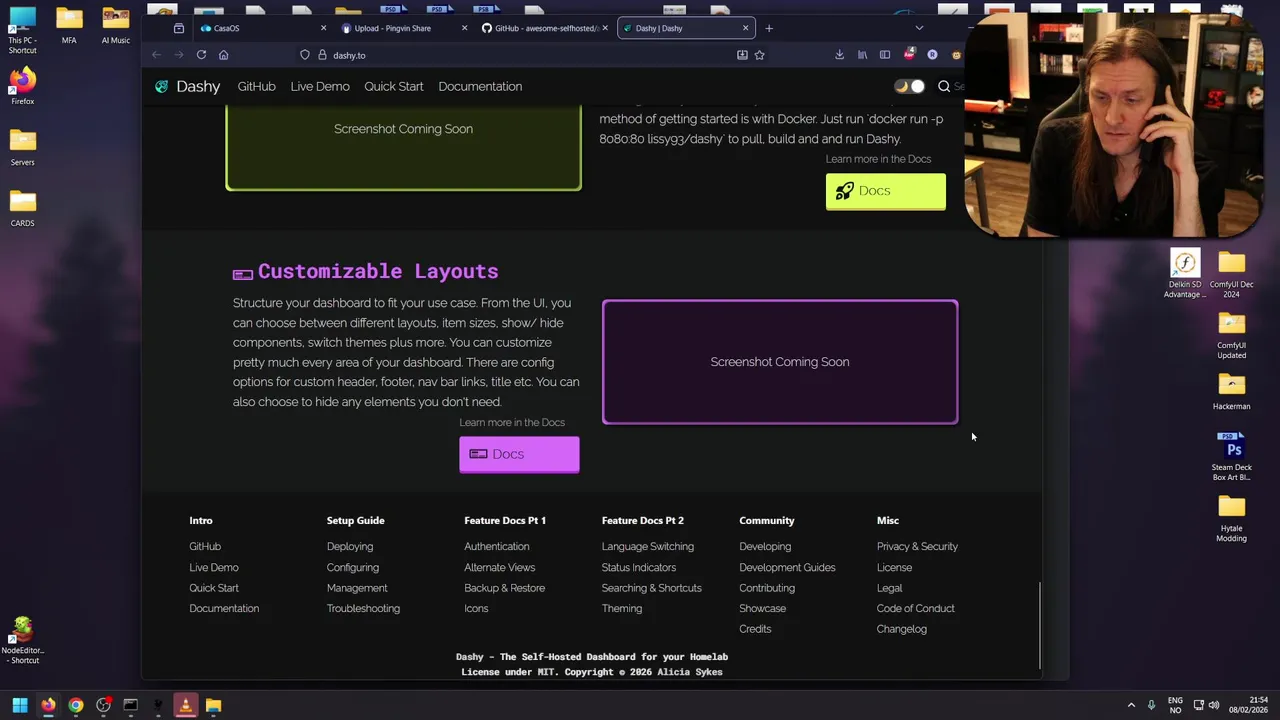
Task: Select CARDS folder on desktop
Action: pyautogui.click(x=22, y=208)
